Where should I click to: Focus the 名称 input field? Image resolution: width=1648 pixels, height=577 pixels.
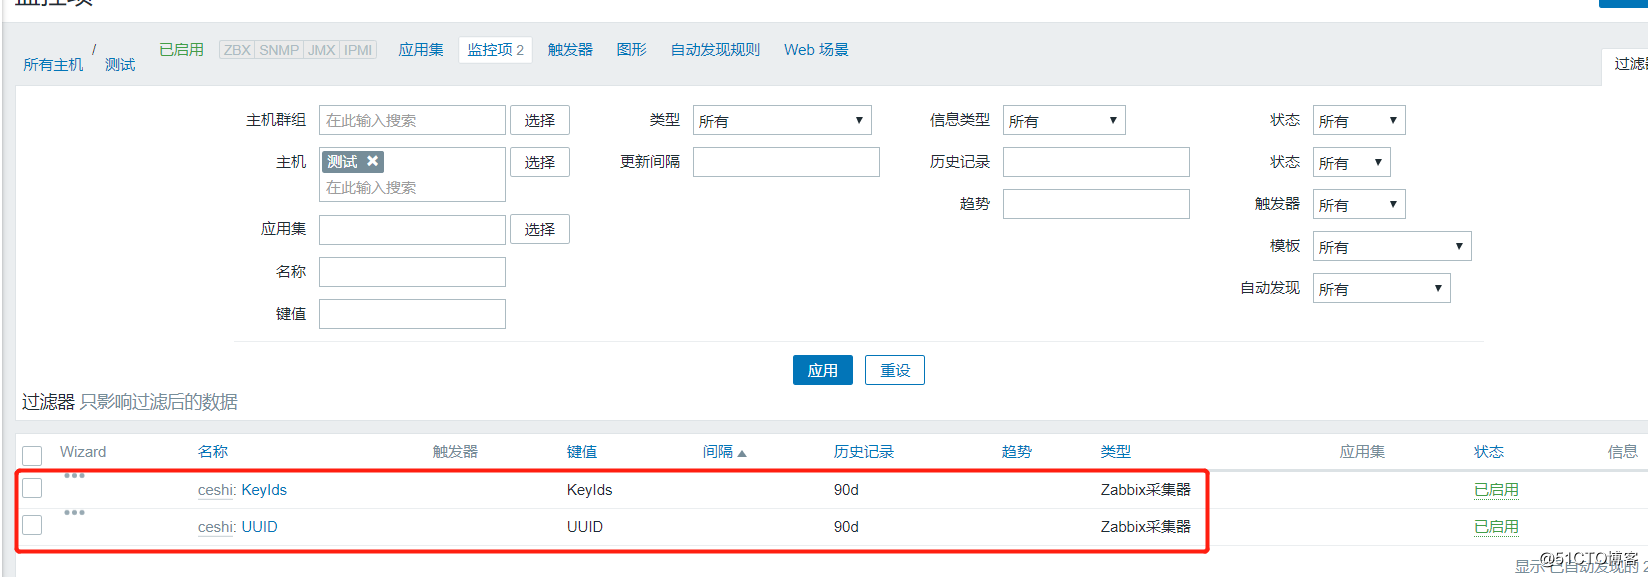(x=412, y=272)
